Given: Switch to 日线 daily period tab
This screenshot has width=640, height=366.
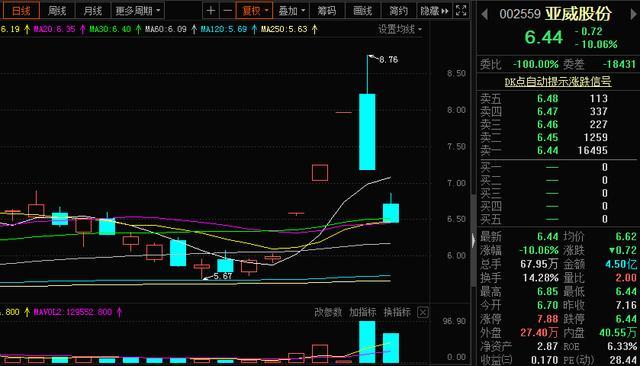Looking at the screenshot, I should (x=21, y=11).
